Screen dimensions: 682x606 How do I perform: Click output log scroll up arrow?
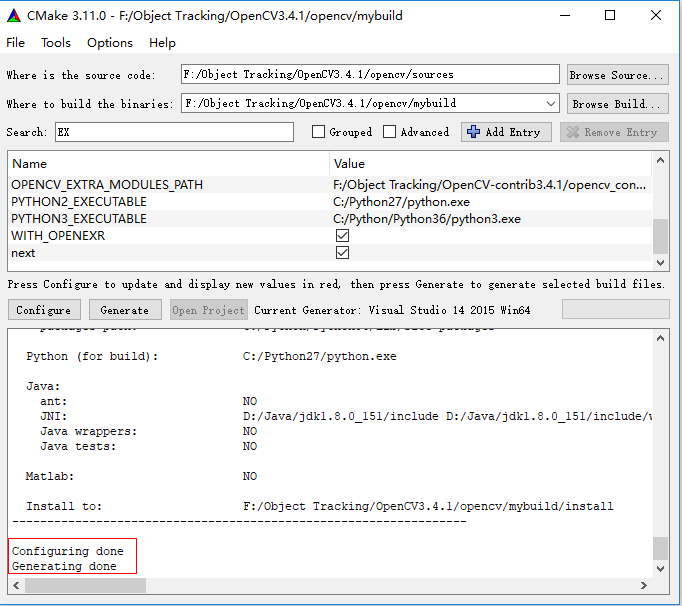(x=660, y=338)
